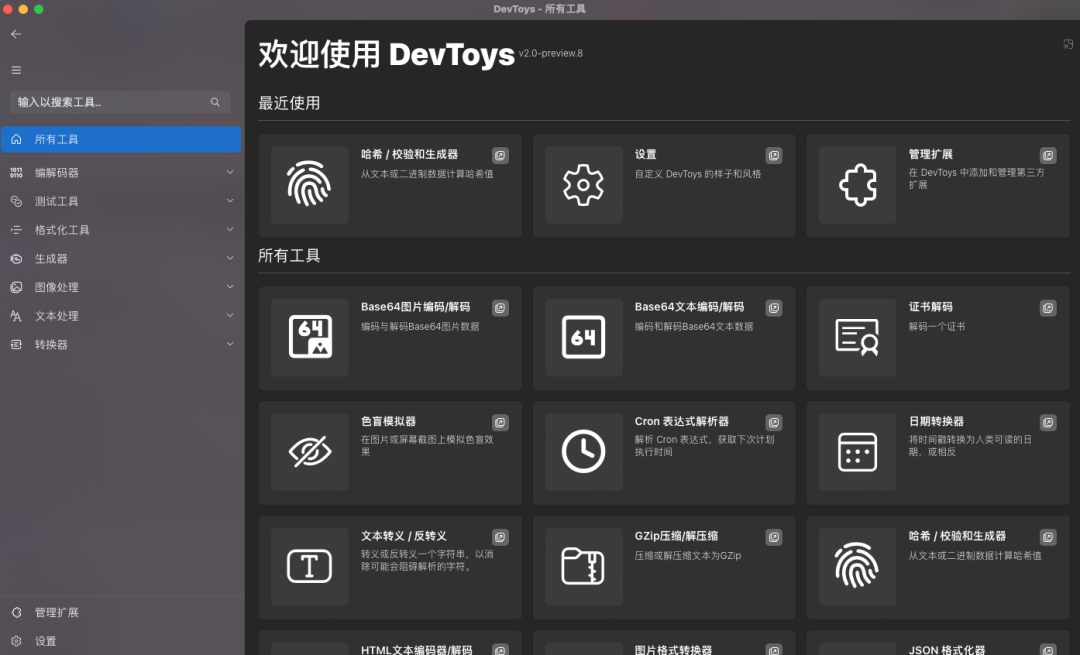The width and height of the screenshot is (1080, 655).
Task: Open the 生成器 category
Action: (x=121, y=258)
